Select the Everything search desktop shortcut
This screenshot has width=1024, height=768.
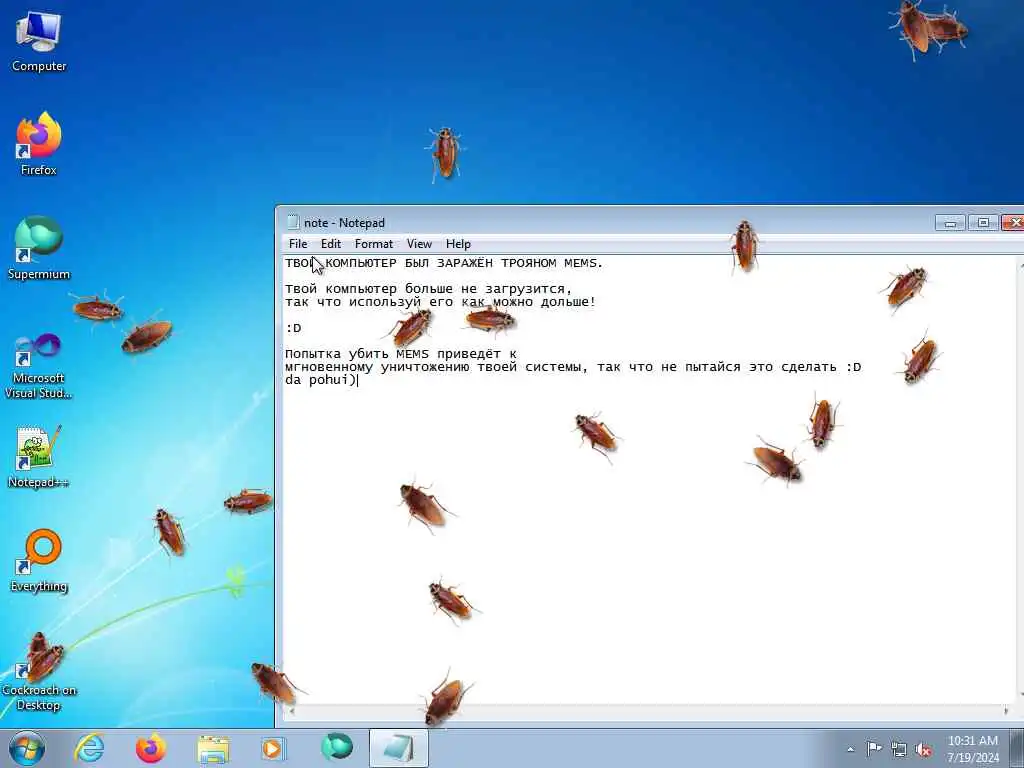pos(39,560)
